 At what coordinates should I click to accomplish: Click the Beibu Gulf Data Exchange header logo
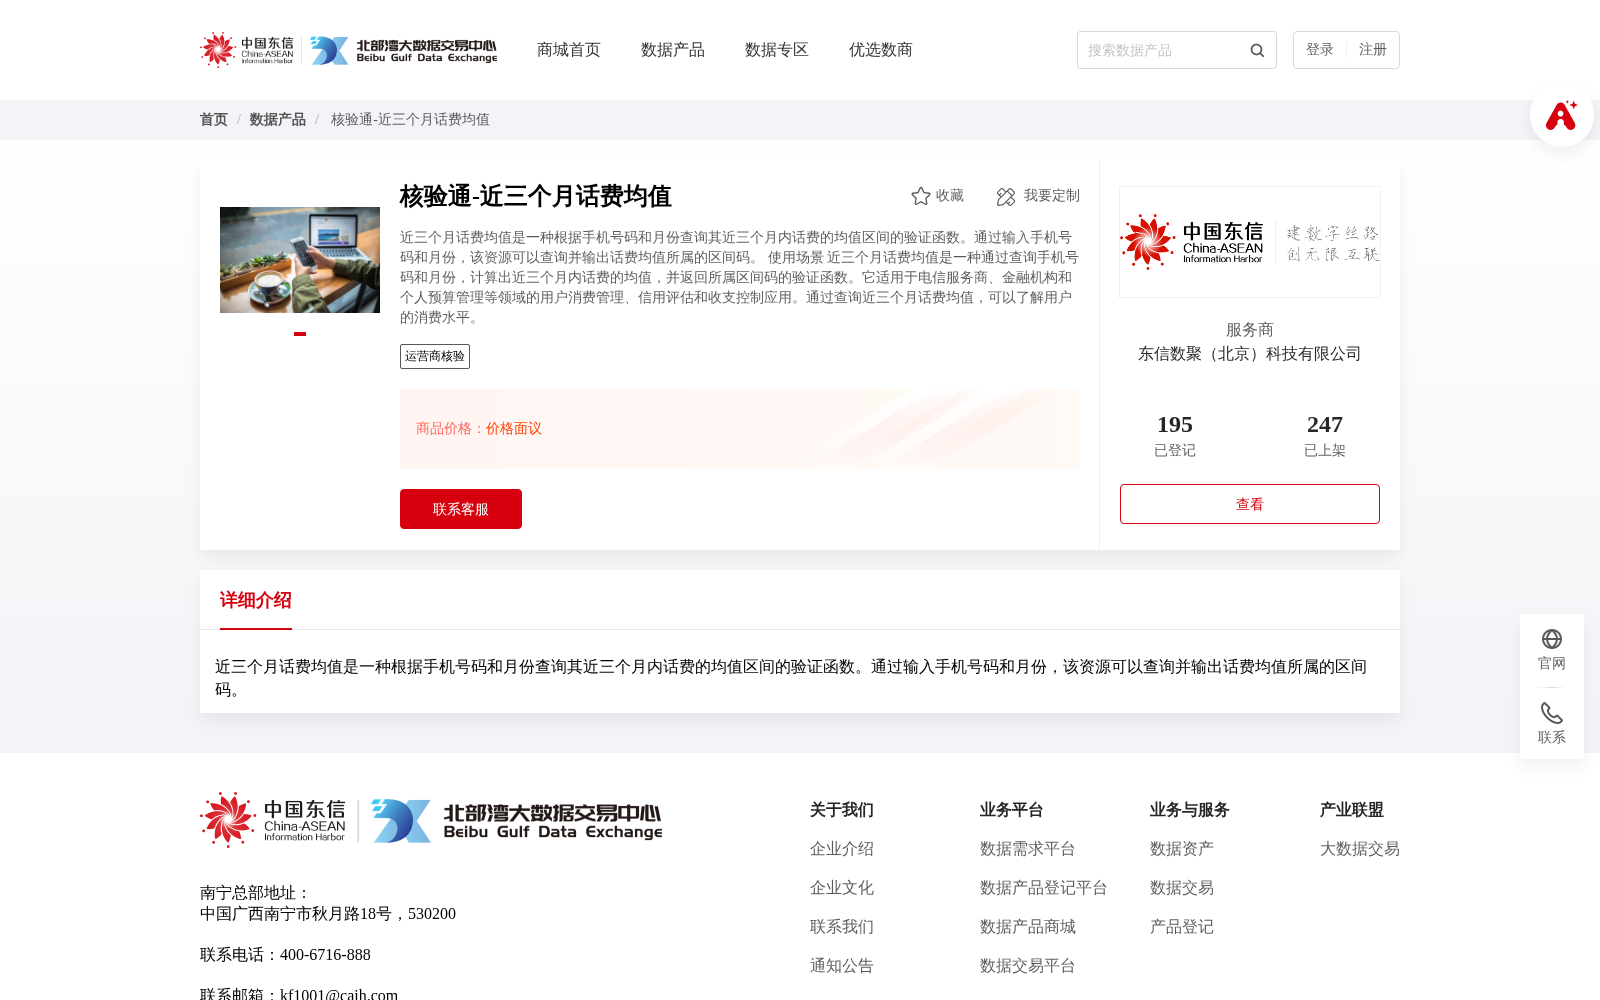coord(403,50)
